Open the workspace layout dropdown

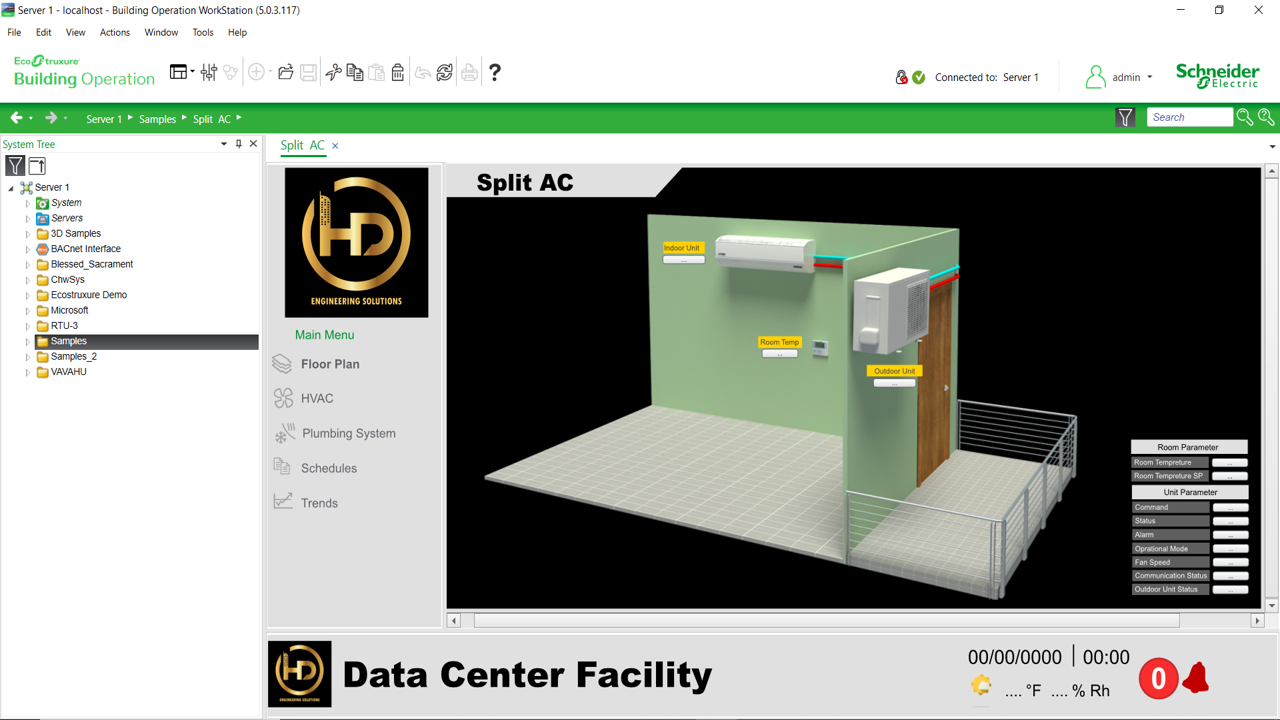coord(181,72)
